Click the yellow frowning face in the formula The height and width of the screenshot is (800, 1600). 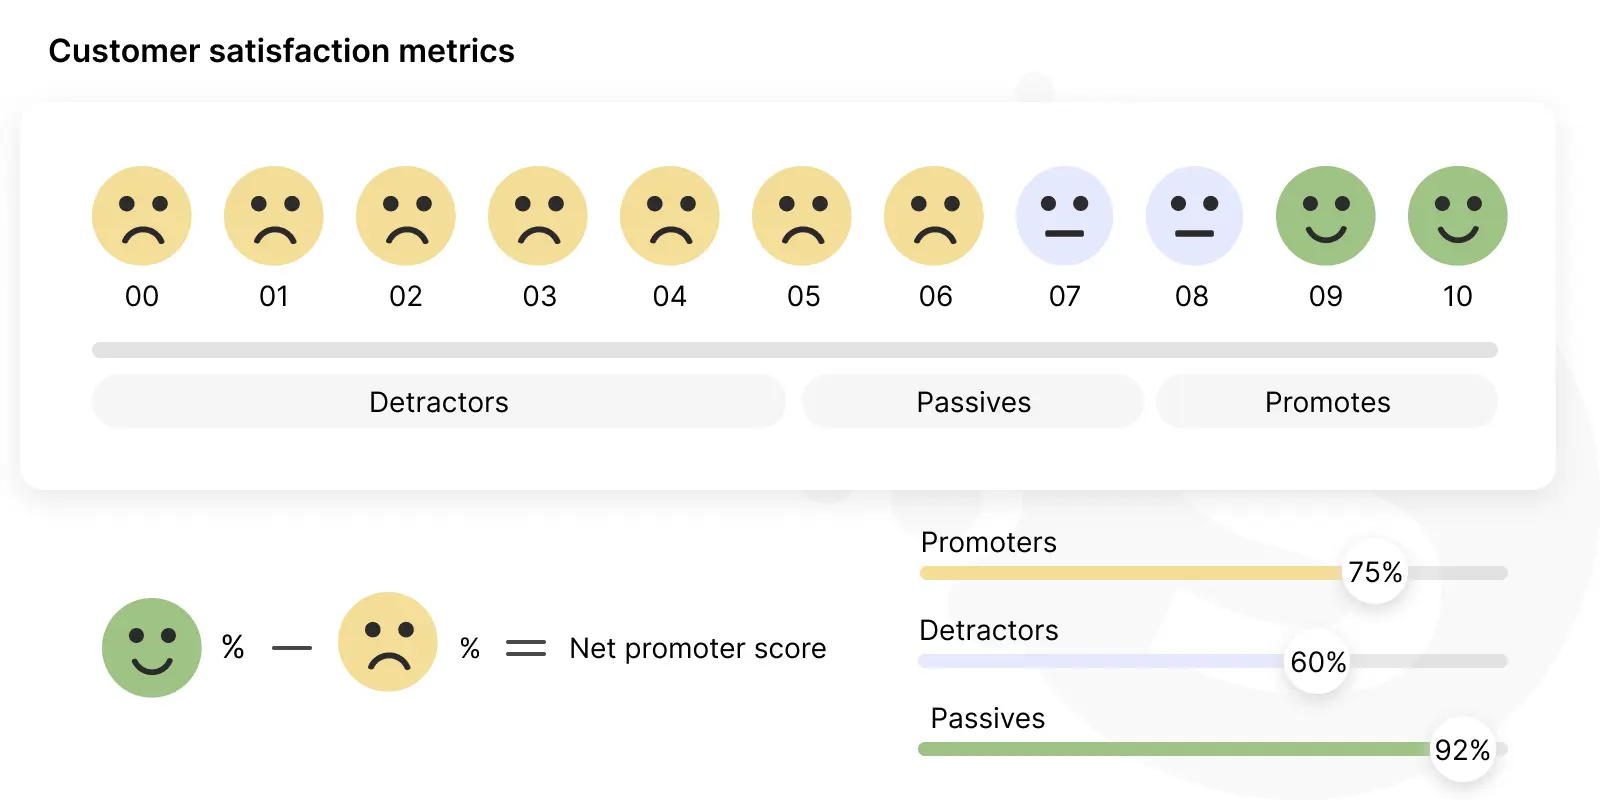point(388,642)
